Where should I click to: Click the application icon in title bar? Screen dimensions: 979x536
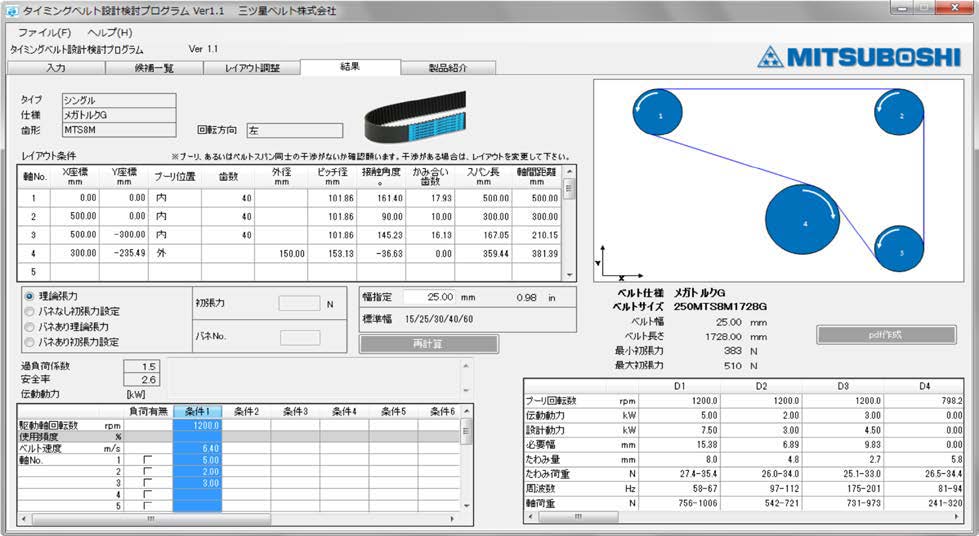pos(12,11)
